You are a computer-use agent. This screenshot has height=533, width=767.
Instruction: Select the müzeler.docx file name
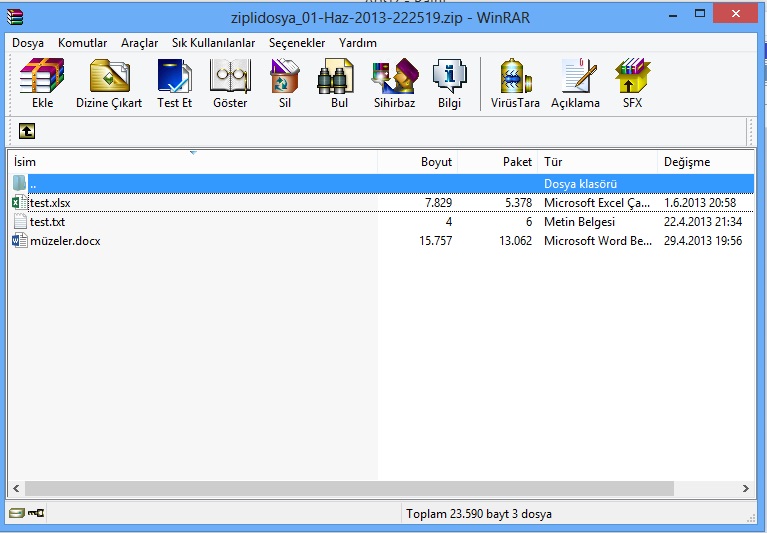pyautogui.click(x=65, y=241)
